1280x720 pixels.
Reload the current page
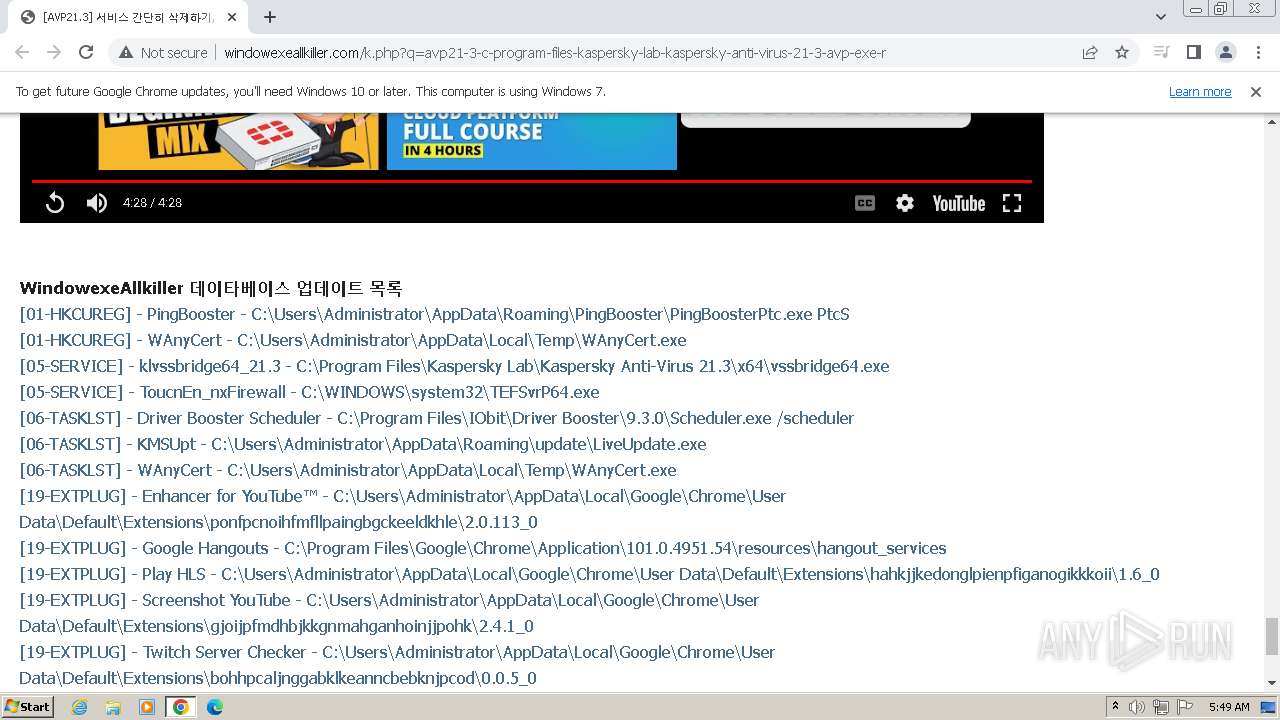tap(86, 52)
